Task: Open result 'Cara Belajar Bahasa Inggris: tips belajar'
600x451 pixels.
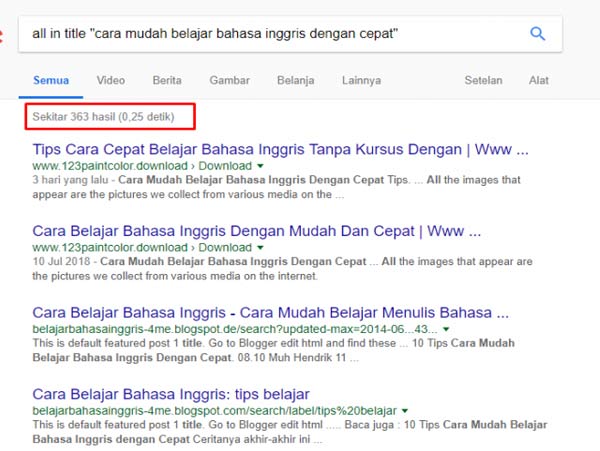Action: tap(171, 394)
